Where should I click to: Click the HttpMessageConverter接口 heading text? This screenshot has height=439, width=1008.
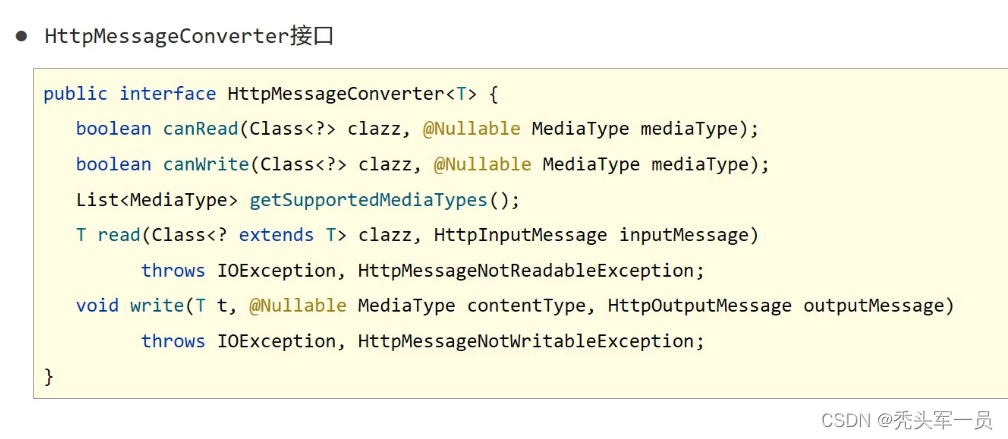[x=189, y=37]
